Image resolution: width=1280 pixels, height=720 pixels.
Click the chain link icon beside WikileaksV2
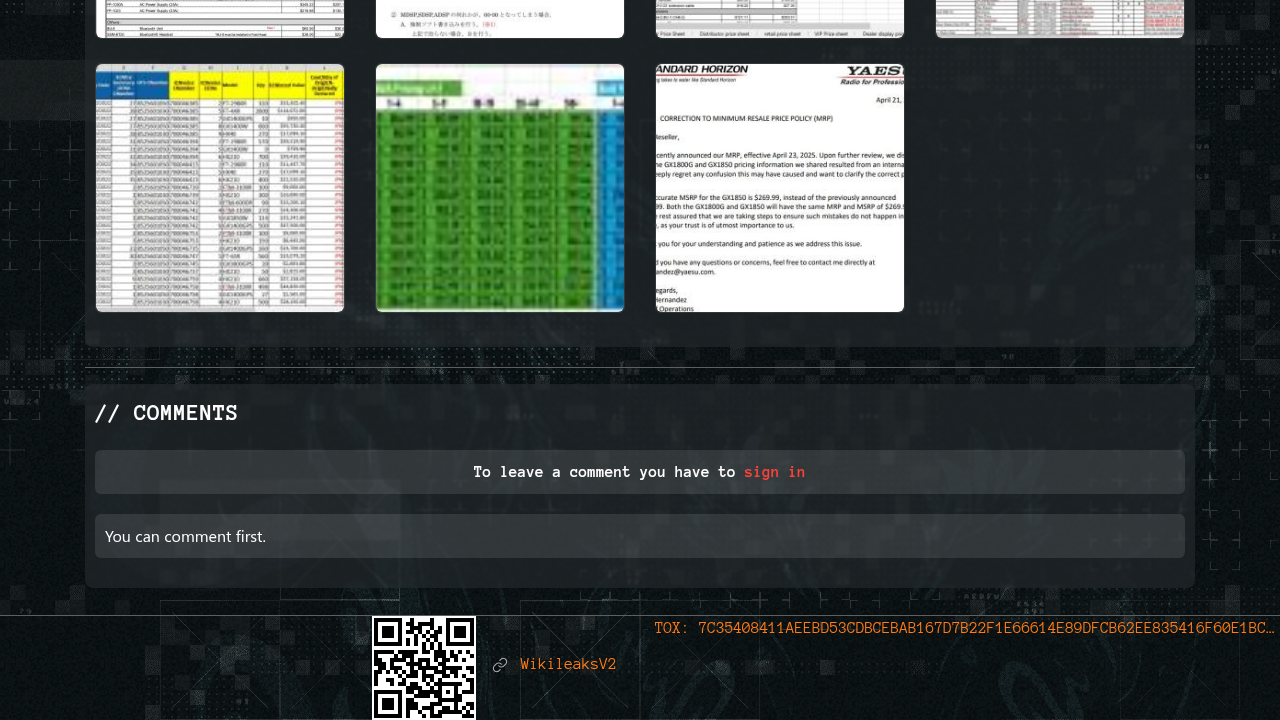pos(500,665)
